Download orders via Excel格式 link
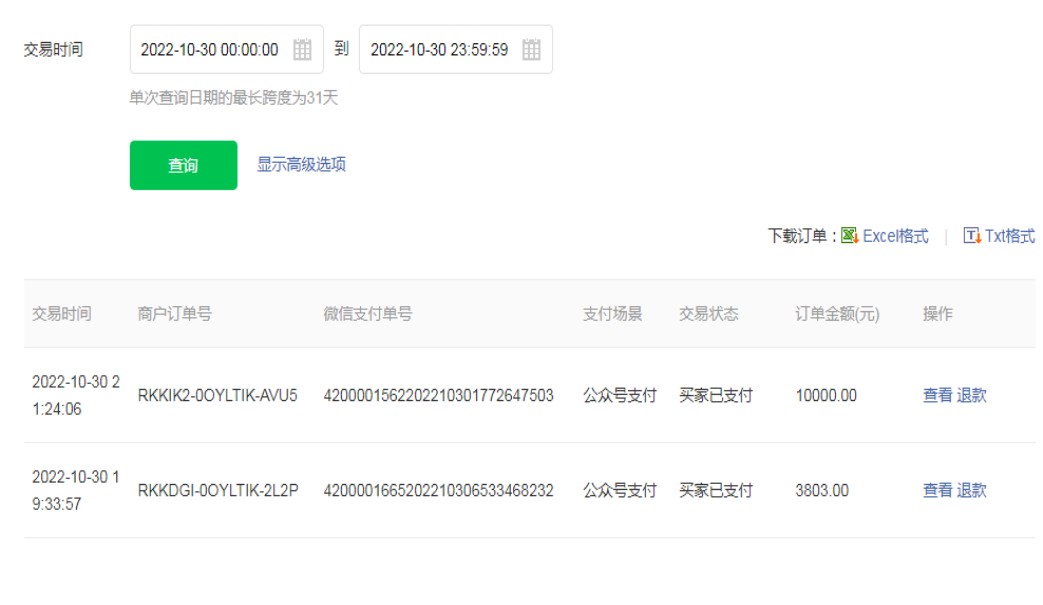Viewport: 1043px width, 605px height. coord(895,236)
